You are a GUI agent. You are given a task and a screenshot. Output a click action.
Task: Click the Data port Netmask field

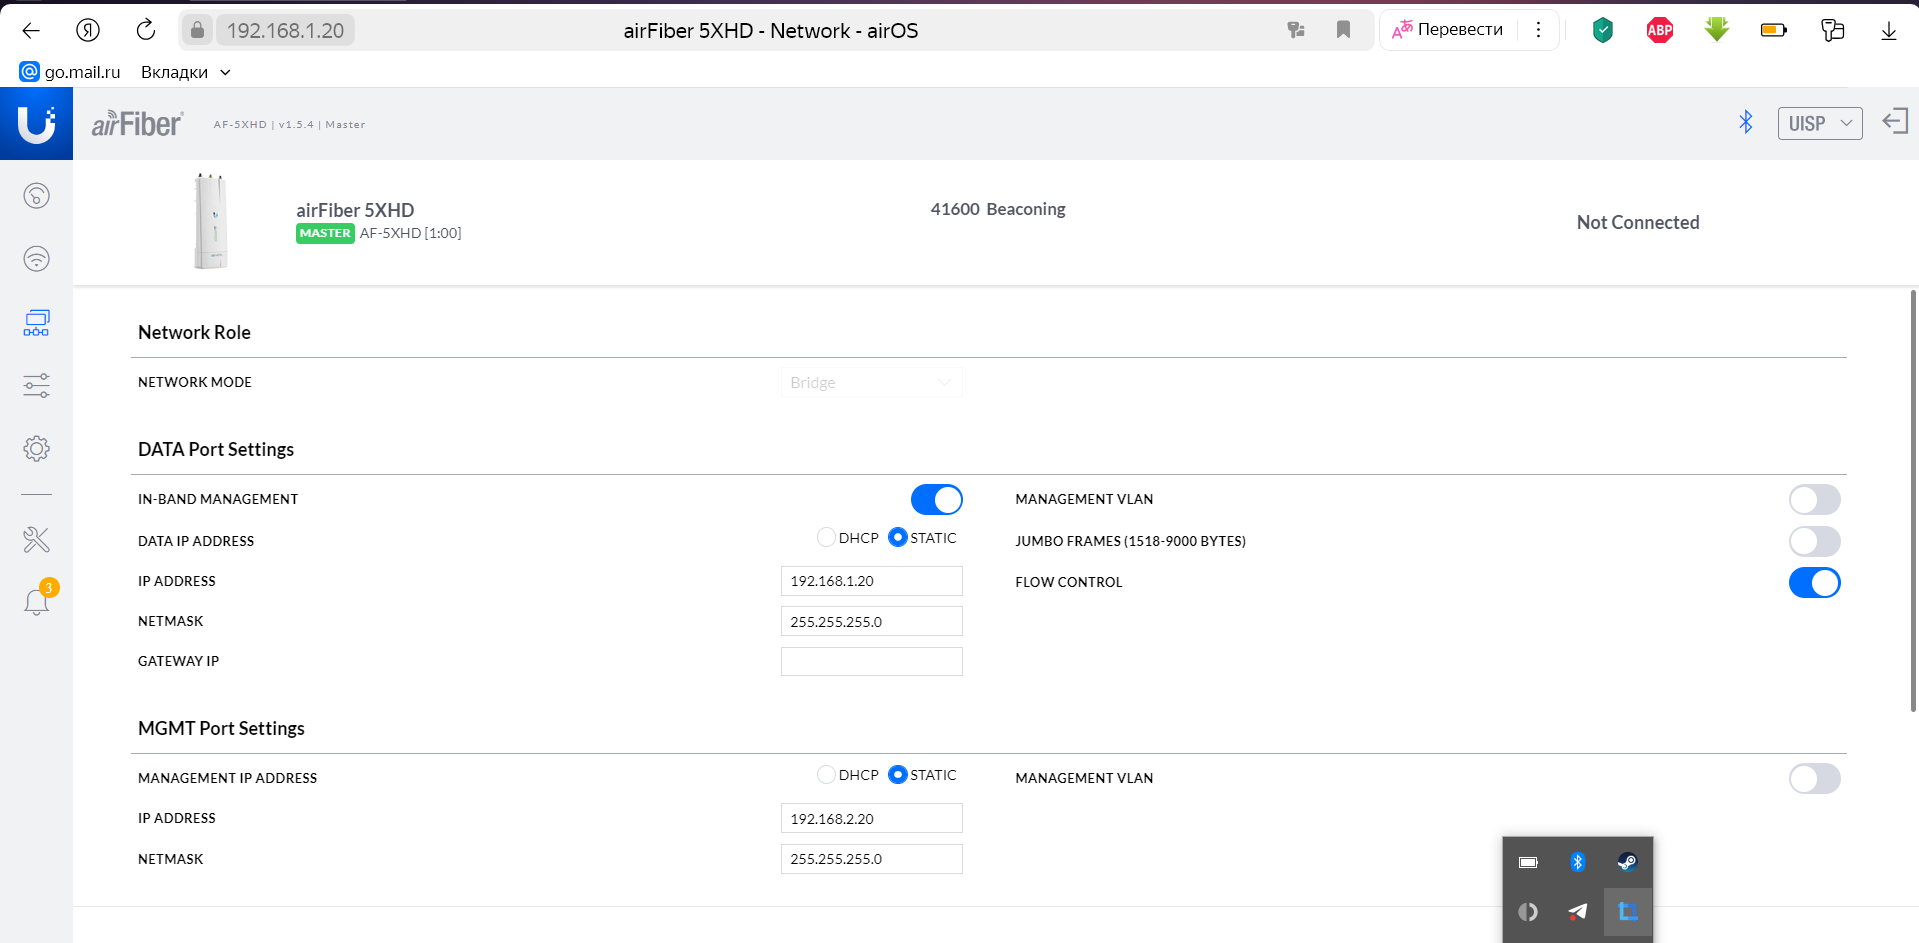click(871, 621)
